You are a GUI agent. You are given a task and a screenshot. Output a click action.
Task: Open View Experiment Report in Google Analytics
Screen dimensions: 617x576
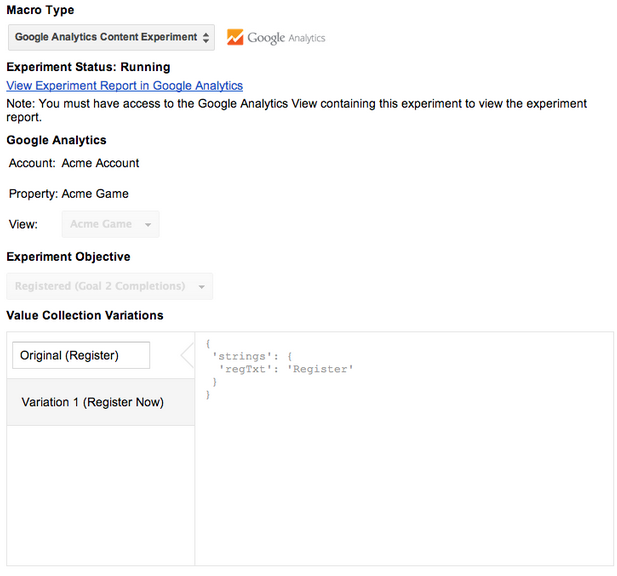(124, 86)
